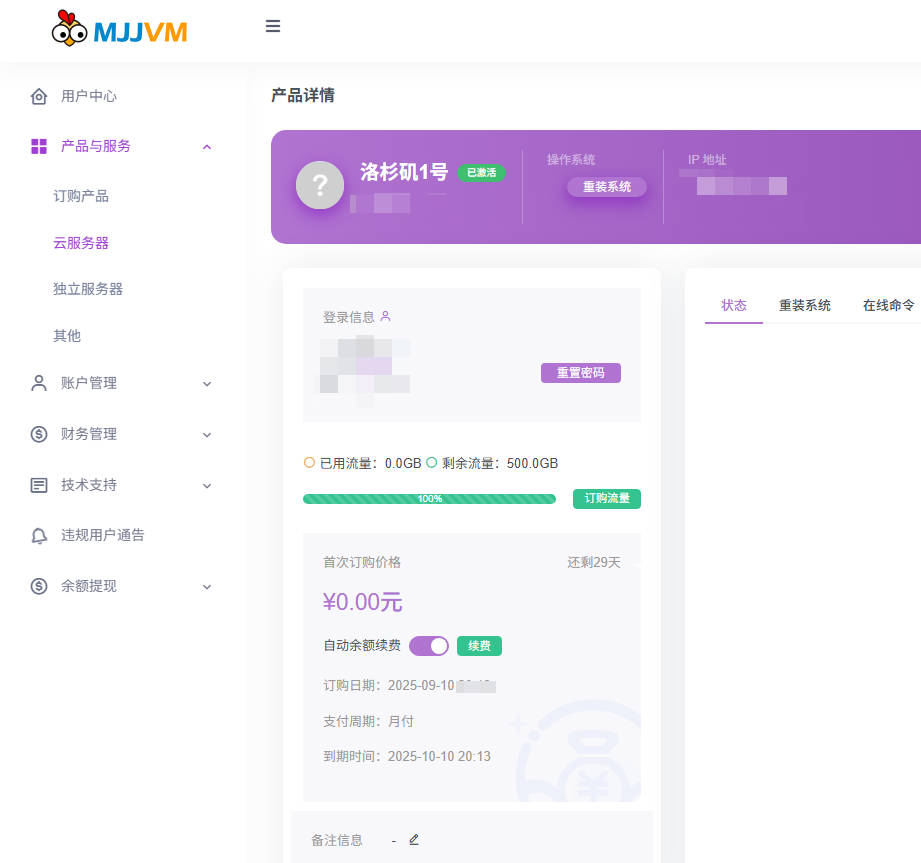The width and height of the screenshot is (921, 863).
Task: Open 独立服务器 in the sidebar
Action: point(88,289)
